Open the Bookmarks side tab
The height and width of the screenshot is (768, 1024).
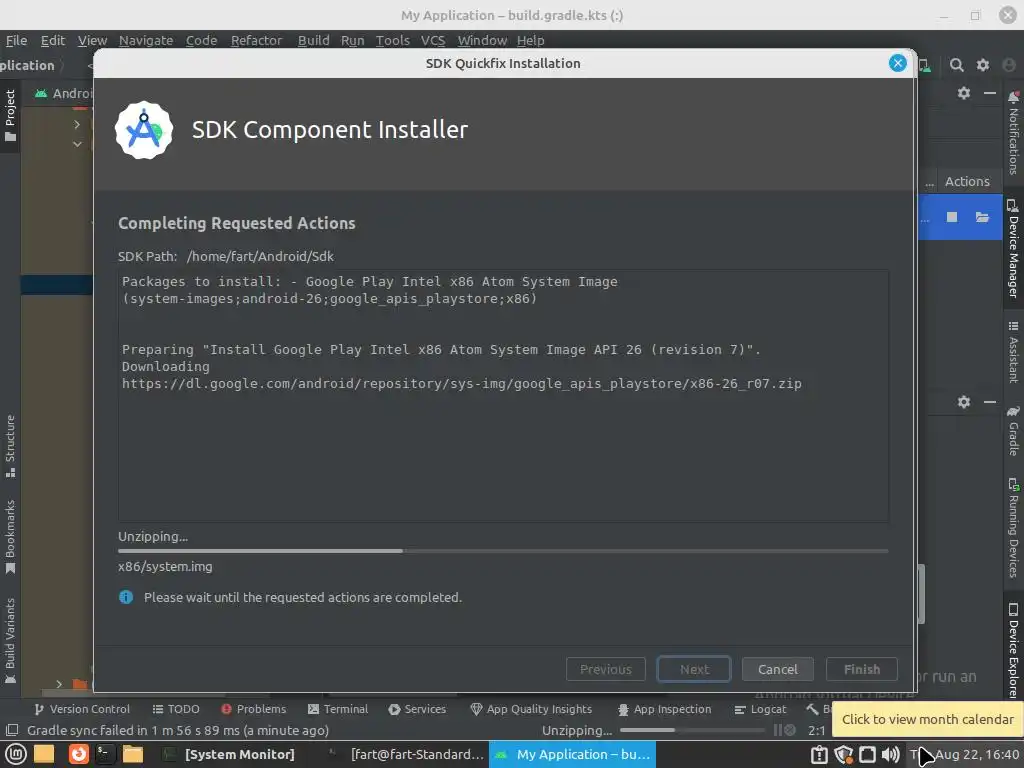[10, 537]
